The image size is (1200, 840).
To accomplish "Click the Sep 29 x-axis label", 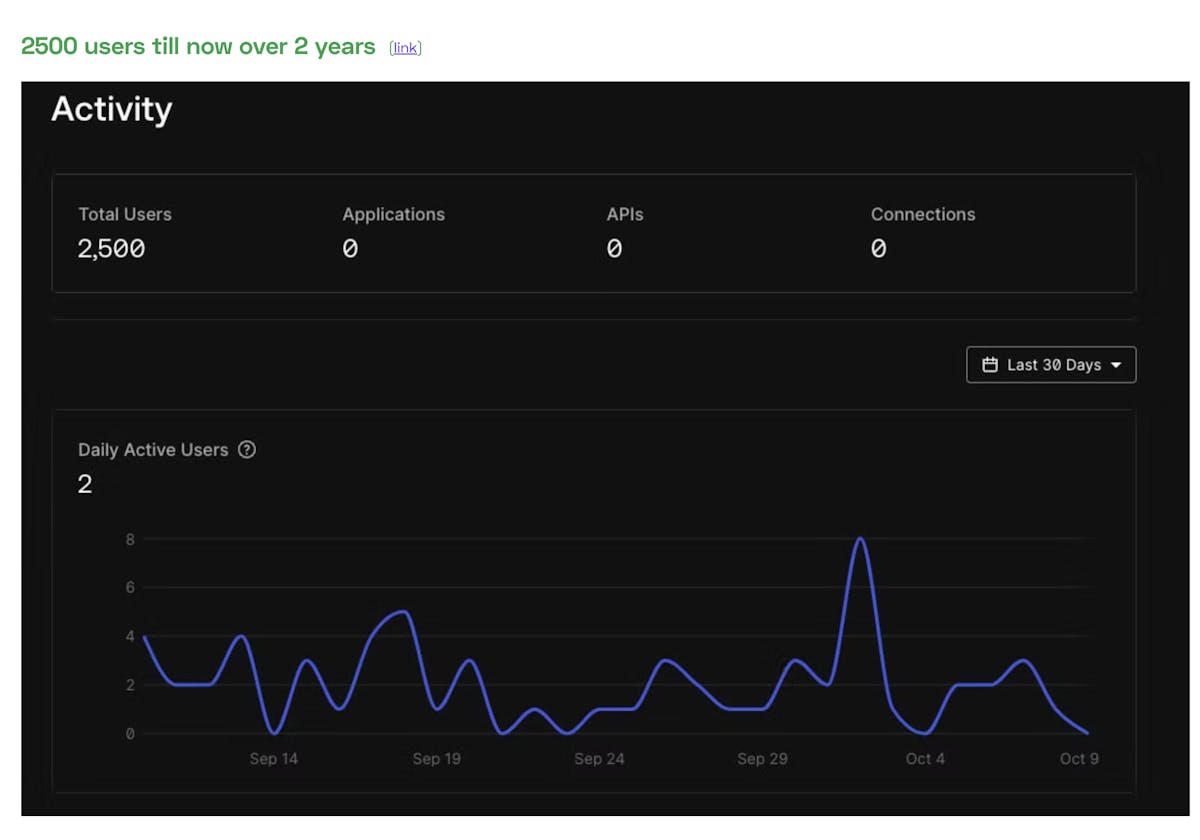I will [x=762, y=759].
